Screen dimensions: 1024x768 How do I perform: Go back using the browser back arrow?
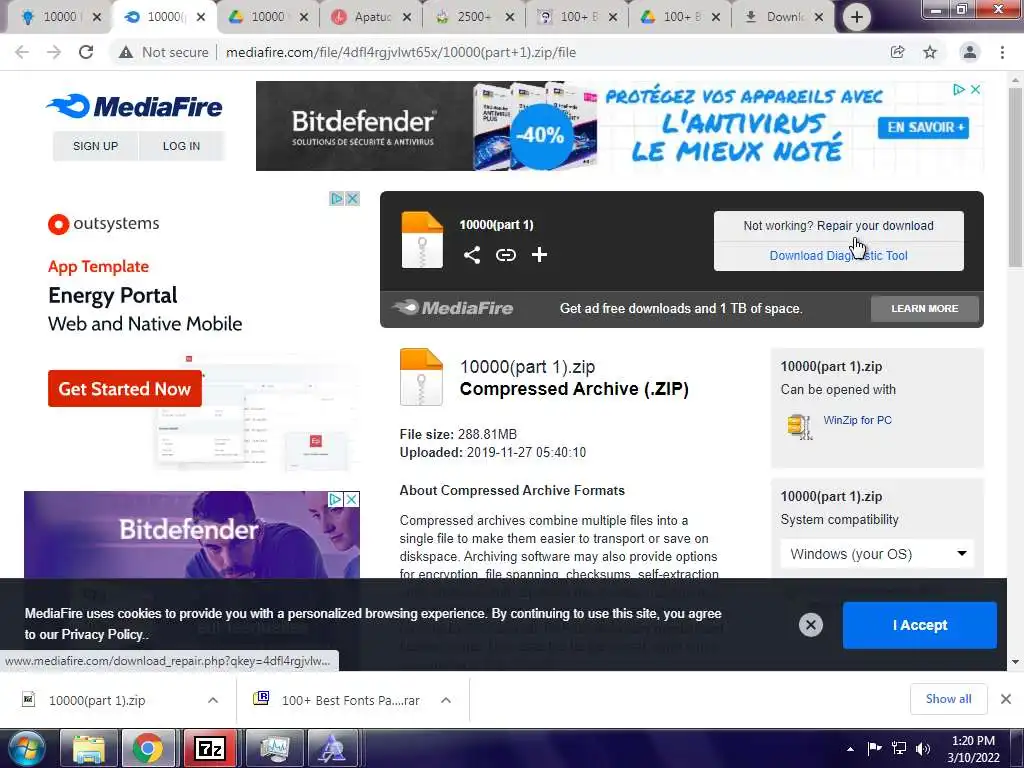(22, 52)
